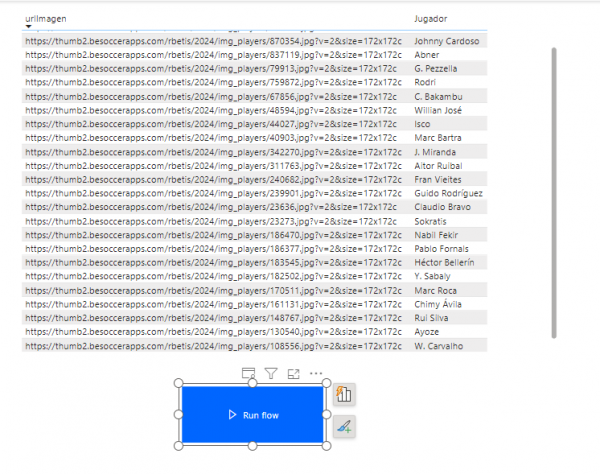The height and width of the screenshot is (474, 600).
Task: Click the image URL ending 311763.jpg
Action: 214,166
